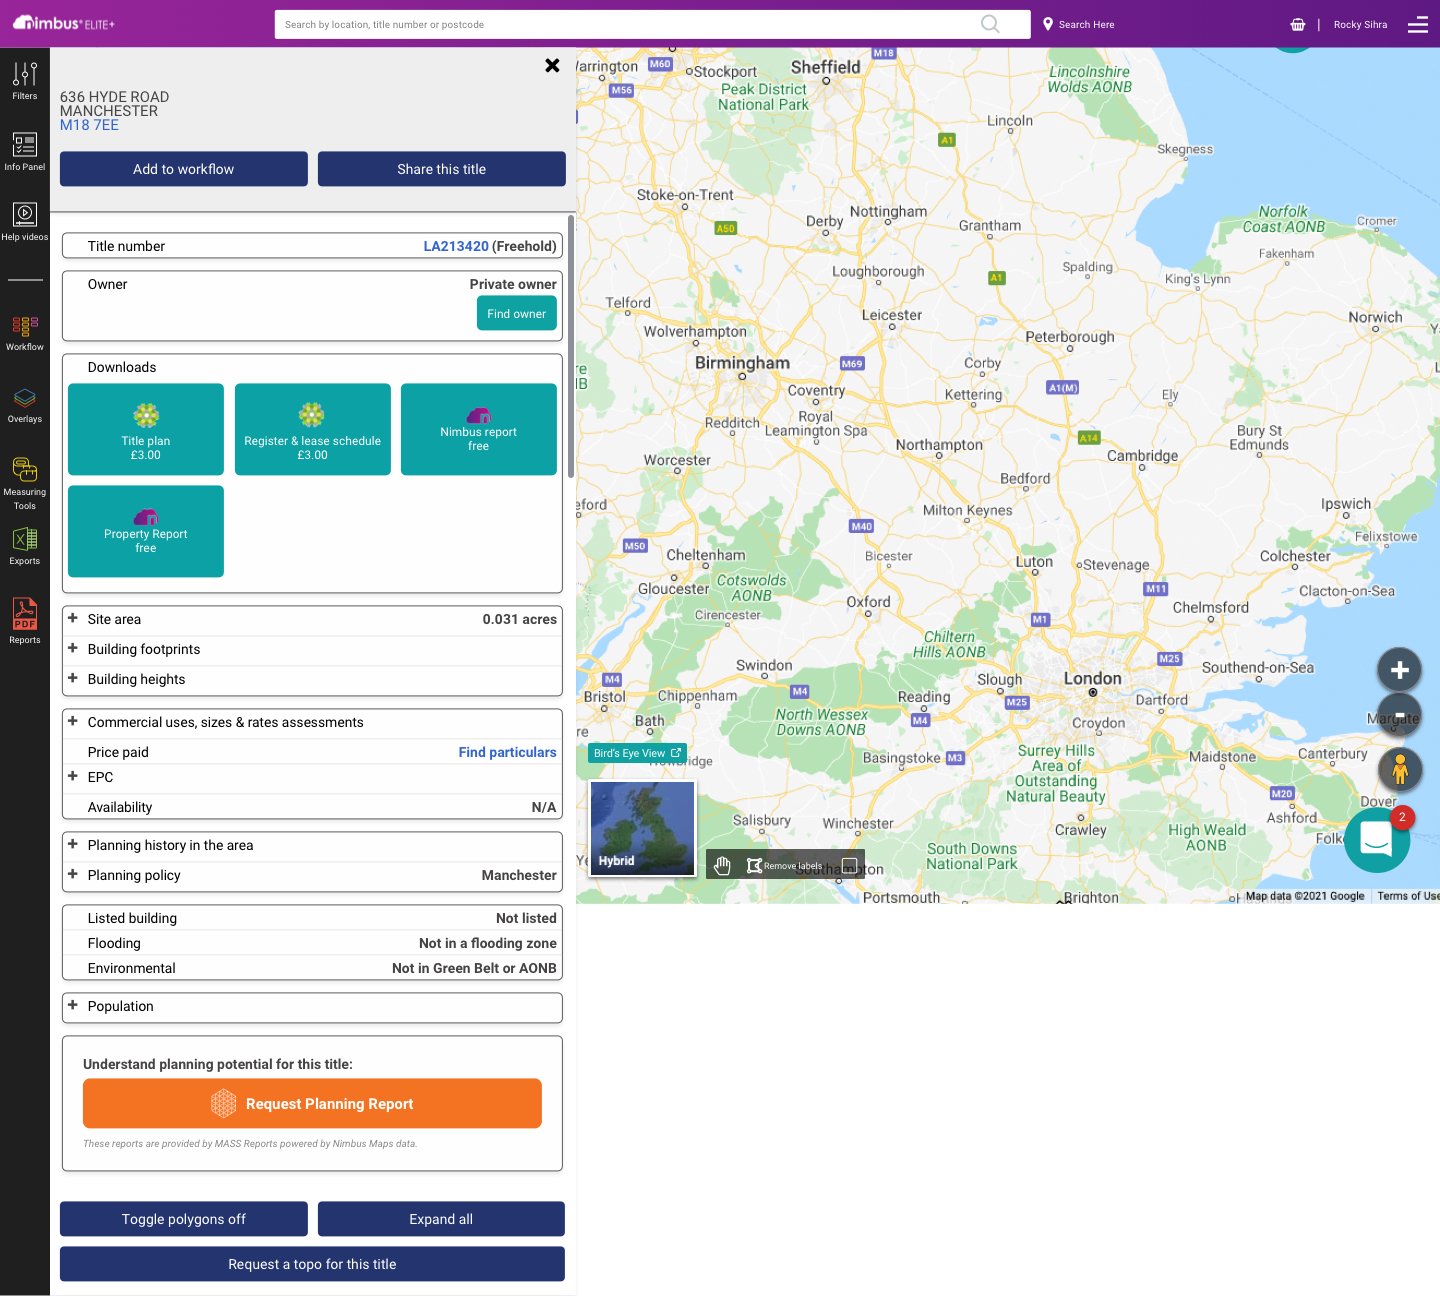Request a topo for this title
Screen dimensions: 1440x1296
click(x=312, y=1264)
